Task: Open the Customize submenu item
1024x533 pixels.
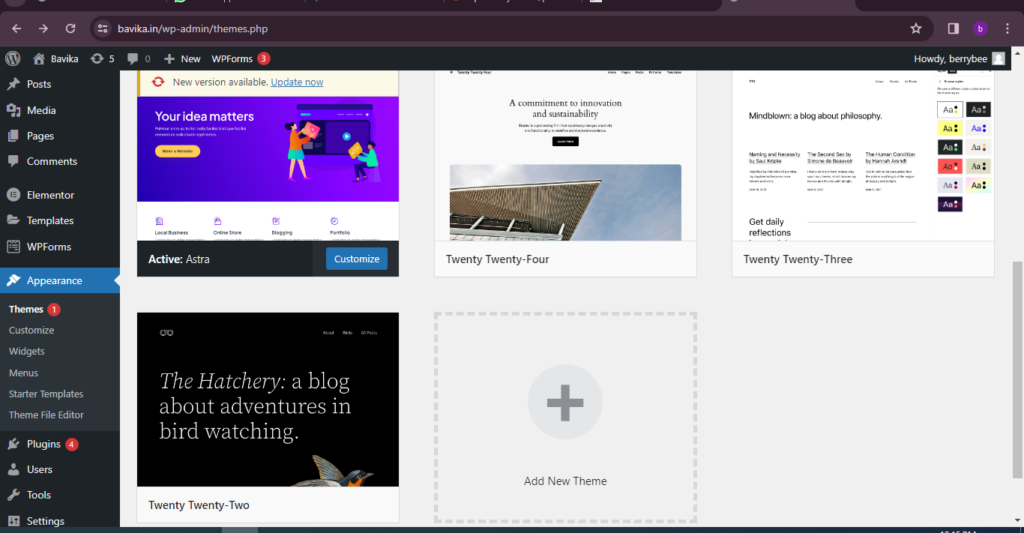Action: [x=31, y=331]
